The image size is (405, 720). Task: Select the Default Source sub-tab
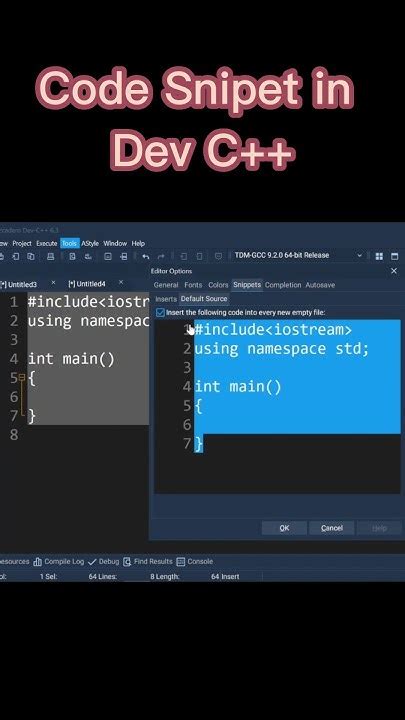[x=204, y=299]
